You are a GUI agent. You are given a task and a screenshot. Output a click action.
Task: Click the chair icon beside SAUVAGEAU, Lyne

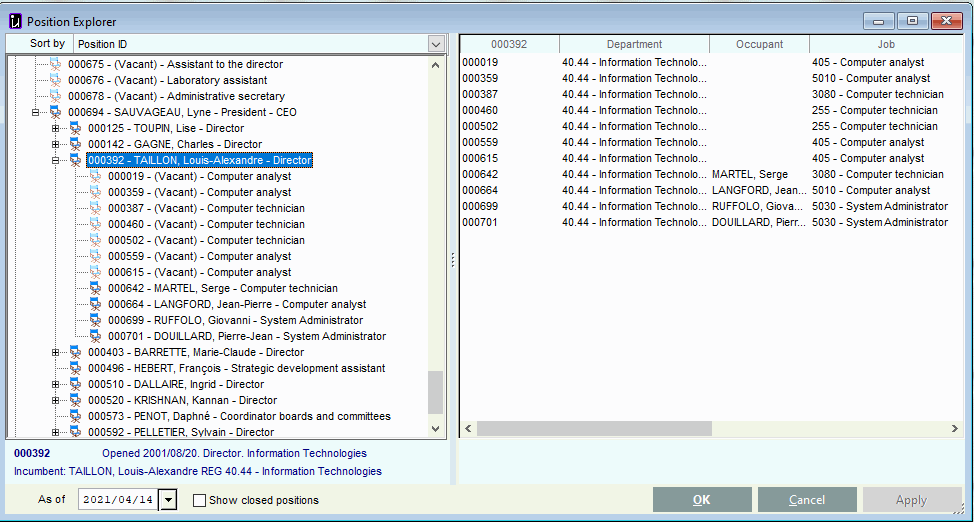55,112
